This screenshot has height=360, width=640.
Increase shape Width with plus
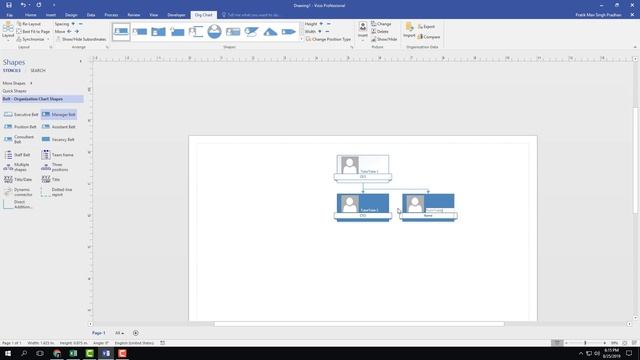tap(320, 31)
